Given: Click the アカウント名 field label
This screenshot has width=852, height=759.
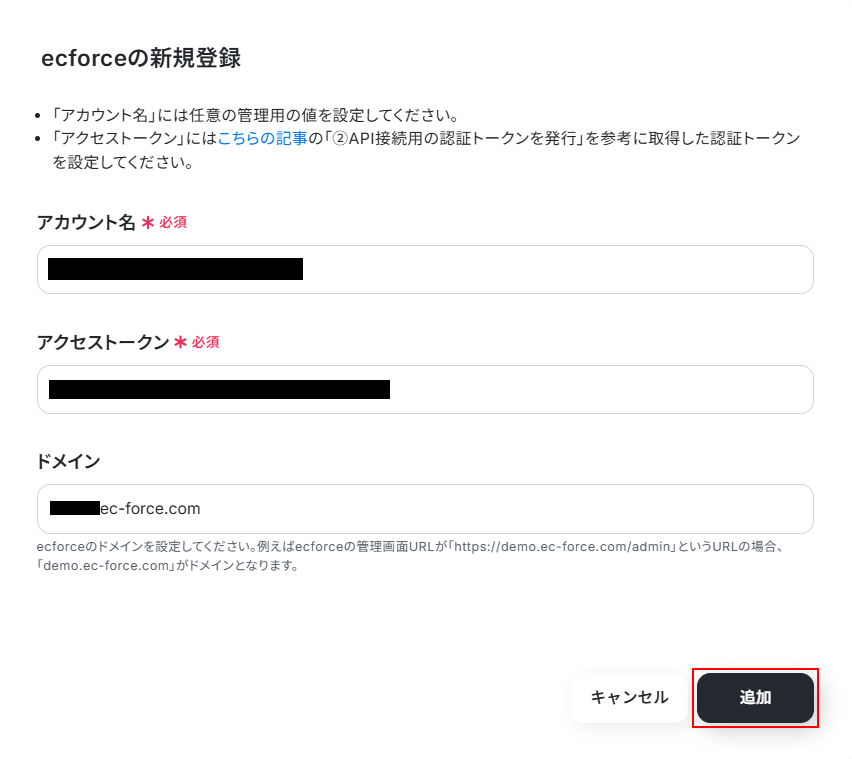Looking at the screenshot, I should coord(86,222).
